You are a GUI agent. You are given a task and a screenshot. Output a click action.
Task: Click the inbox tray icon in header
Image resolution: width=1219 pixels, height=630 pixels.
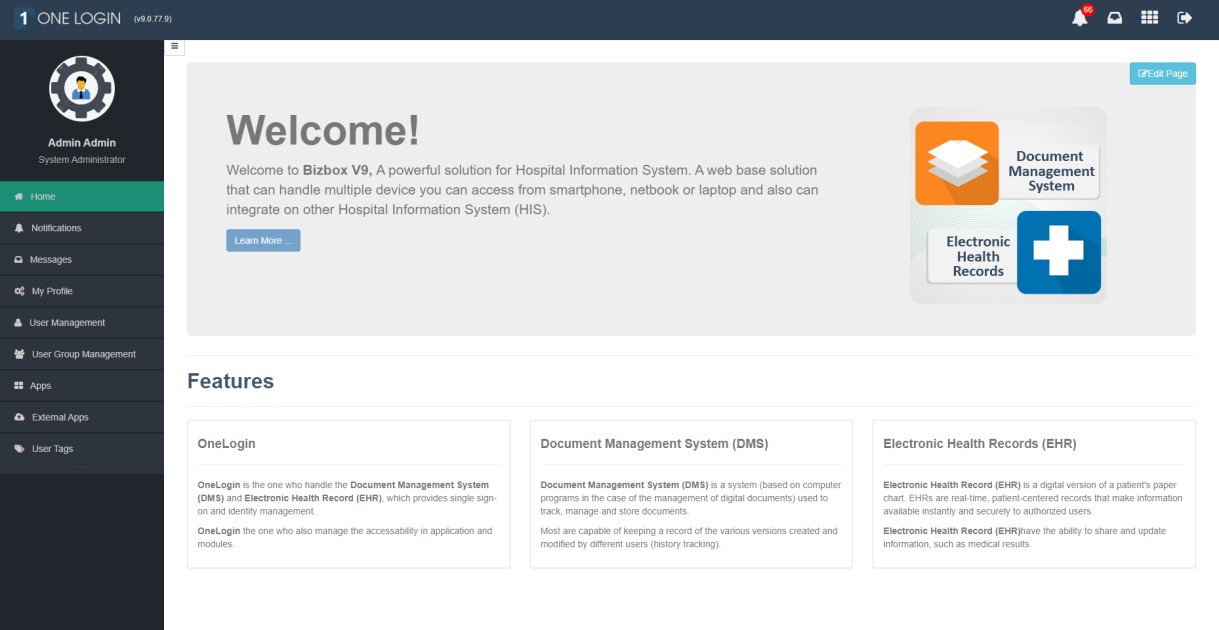click(x=1115, y=18)
